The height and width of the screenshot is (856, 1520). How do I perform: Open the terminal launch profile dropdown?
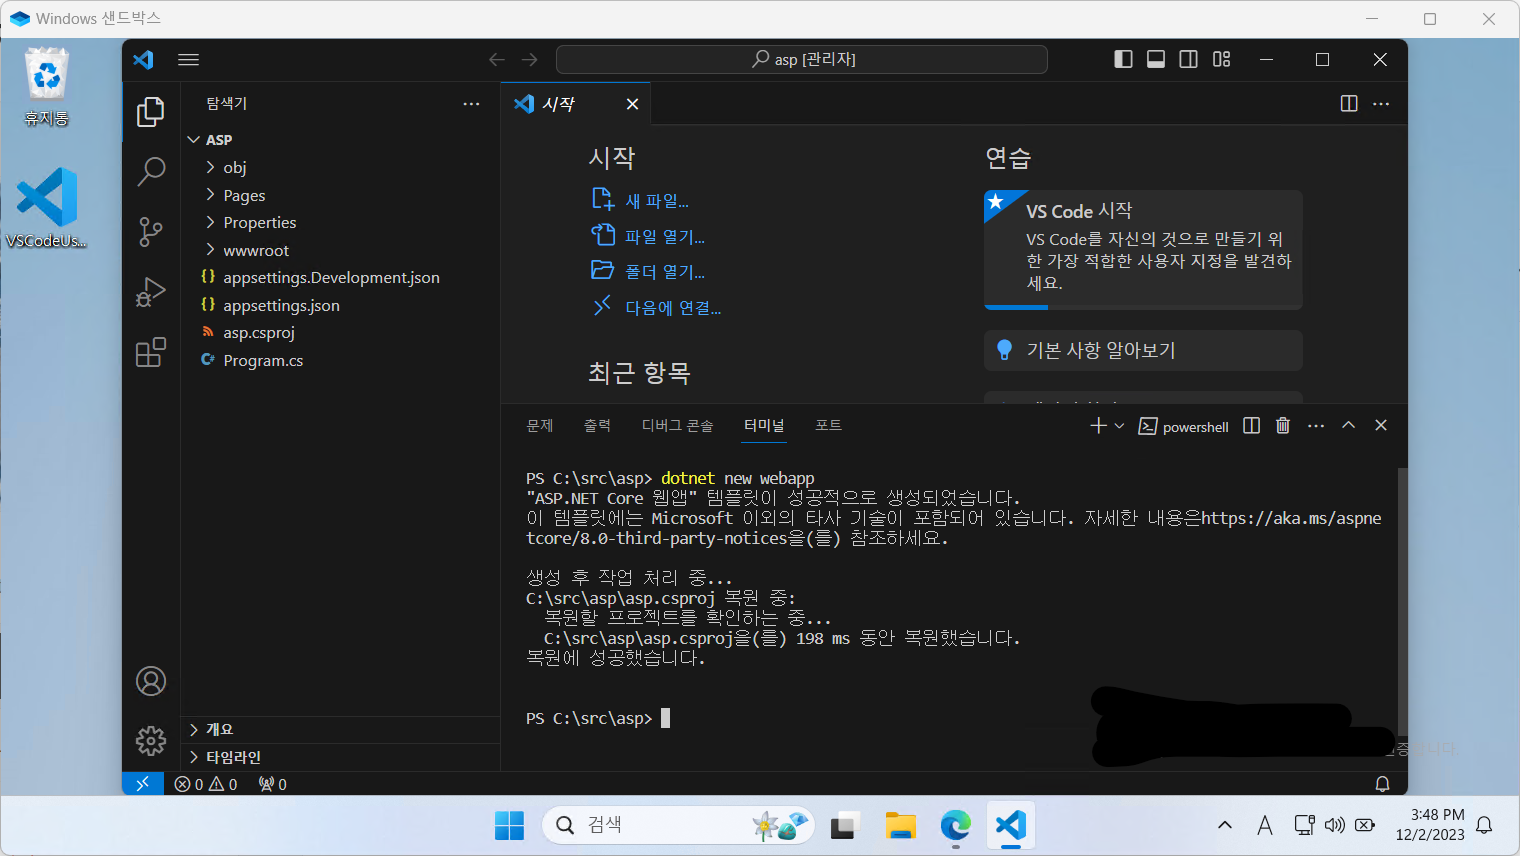[1119, 426]
